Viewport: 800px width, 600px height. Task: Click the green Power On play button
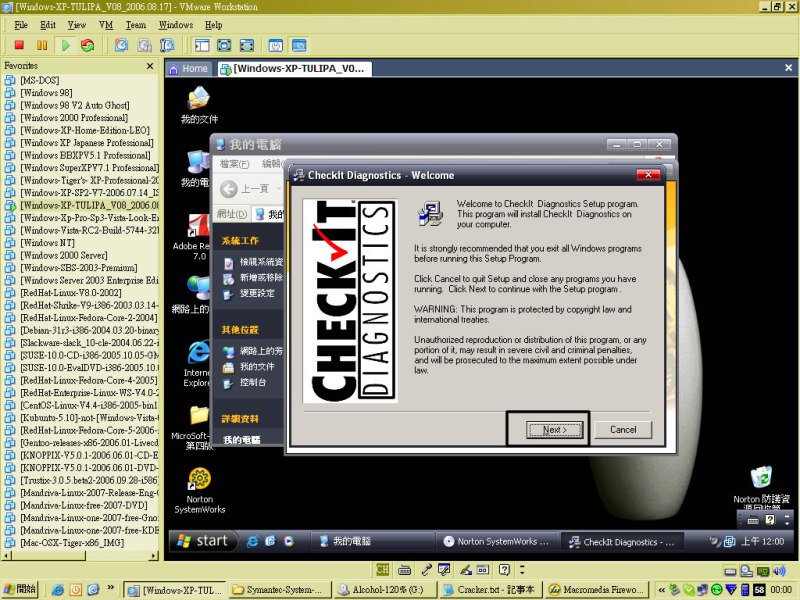(65, 45)
